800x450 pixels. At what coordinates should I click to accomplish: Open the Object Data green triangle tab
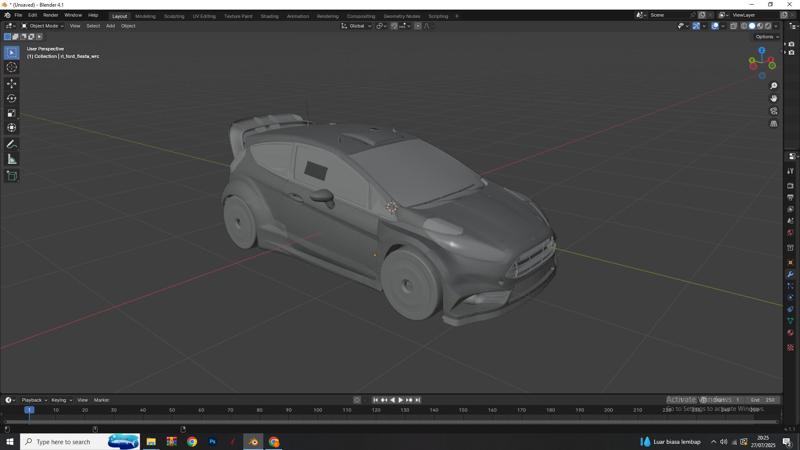point(790,320)
